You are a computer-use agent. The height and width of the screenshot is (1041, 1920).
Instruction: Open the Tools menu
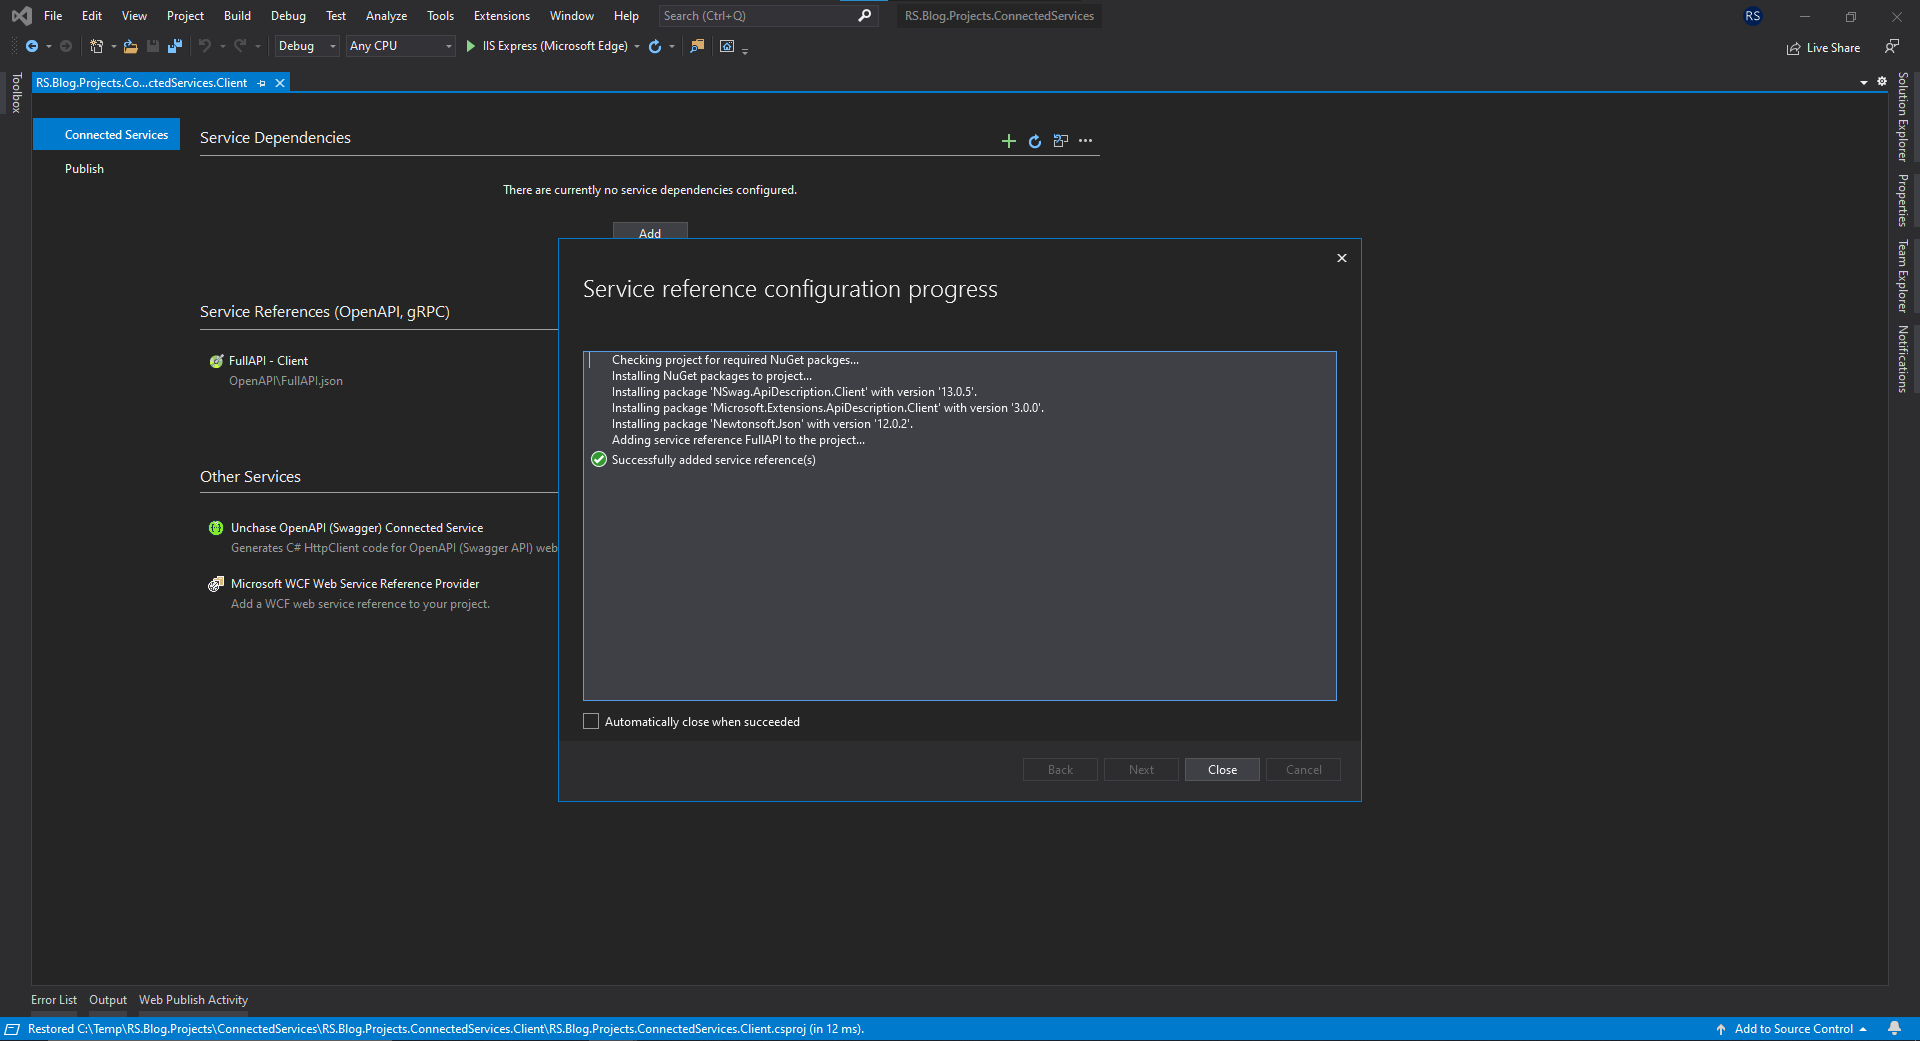440,16
